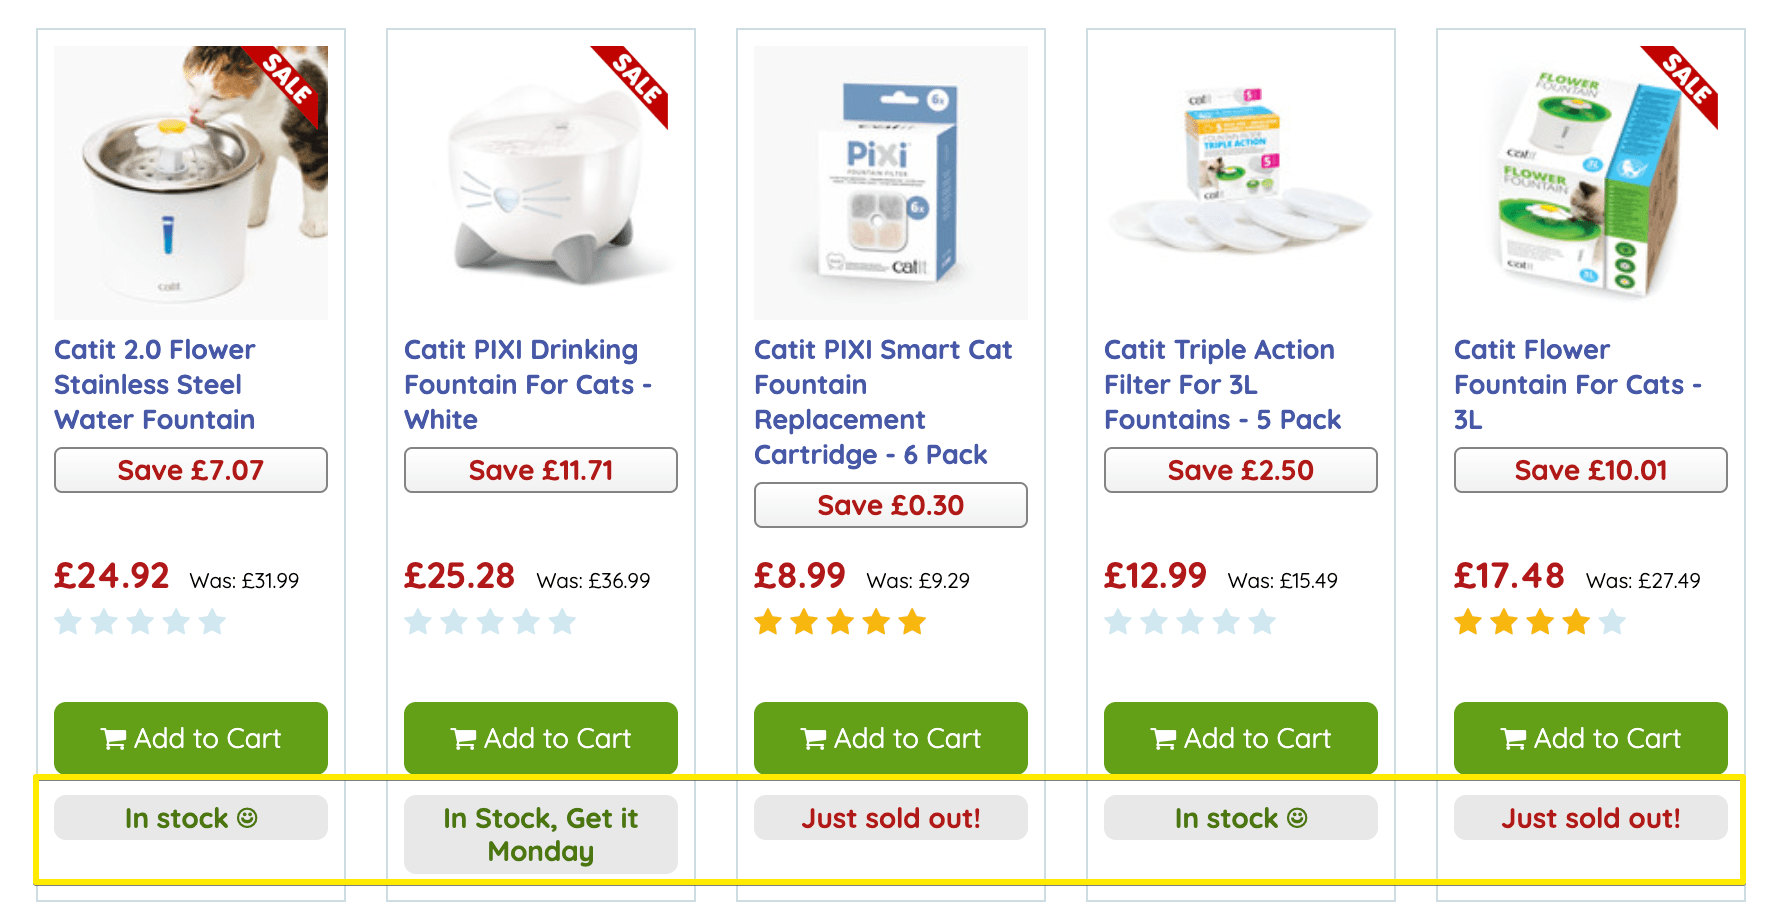Click empty stars under PIXI Drinking Fountain White
Screen dimensions: 1776x924
coord(490,623)
